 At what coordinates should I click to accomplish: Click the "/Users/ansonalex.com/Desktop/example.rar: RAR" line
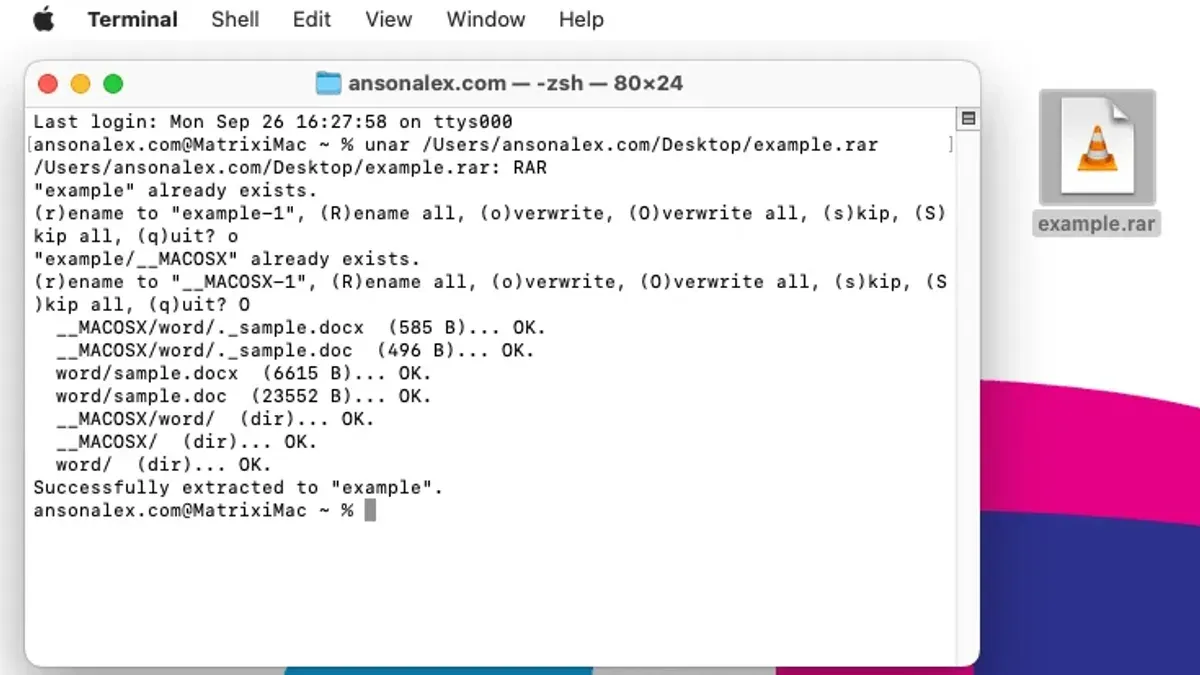coord(290,168)
